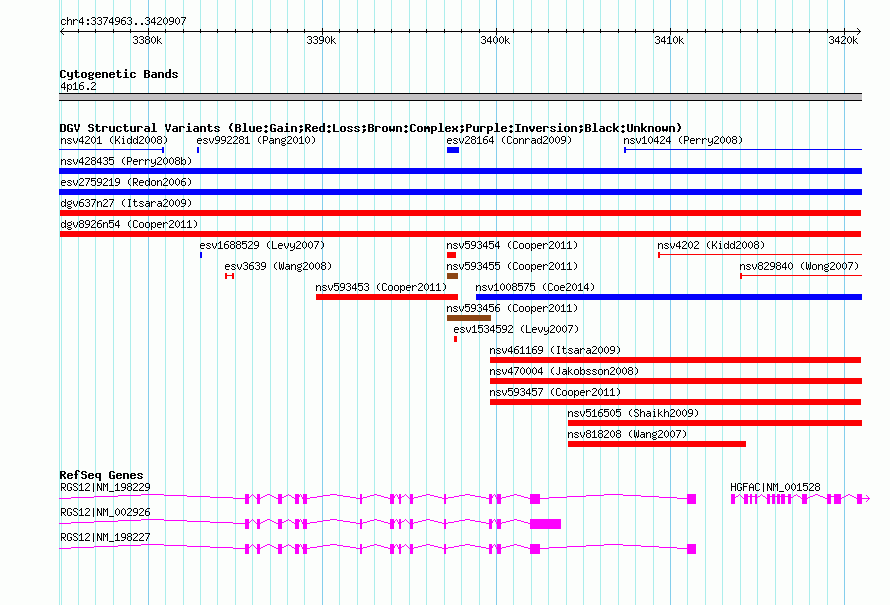Select the nsv593453 (Cooper2011) red loss bar
This screenshot has width=890, height=605.
(x=387, y=297)
